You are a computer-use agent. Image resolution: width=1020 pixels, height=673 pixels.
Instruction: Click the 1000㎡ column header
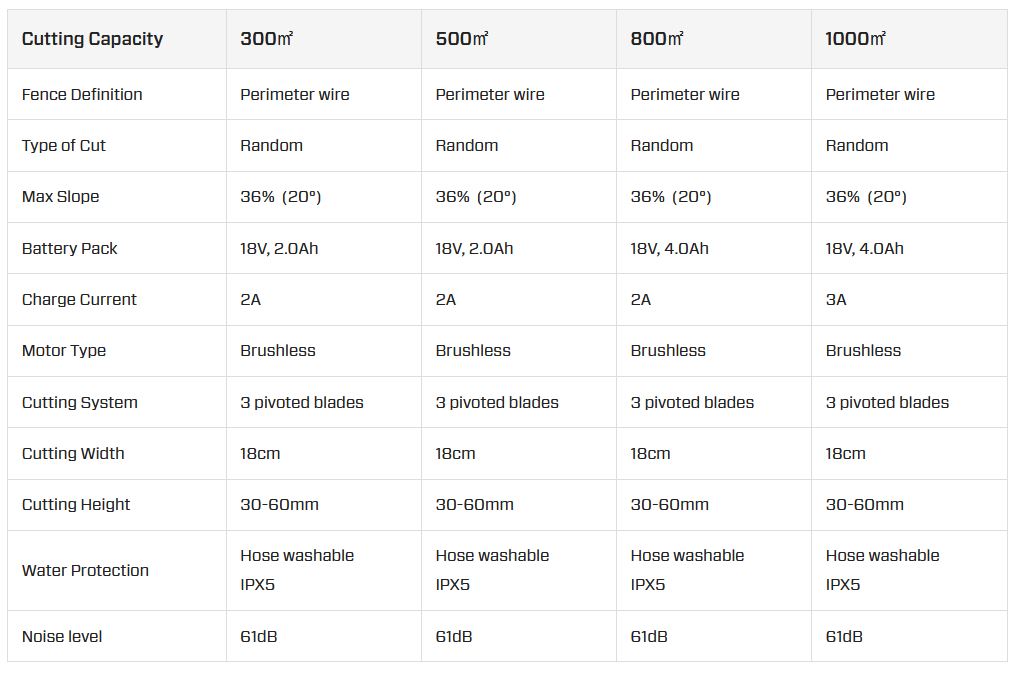[x=856, y=39]
